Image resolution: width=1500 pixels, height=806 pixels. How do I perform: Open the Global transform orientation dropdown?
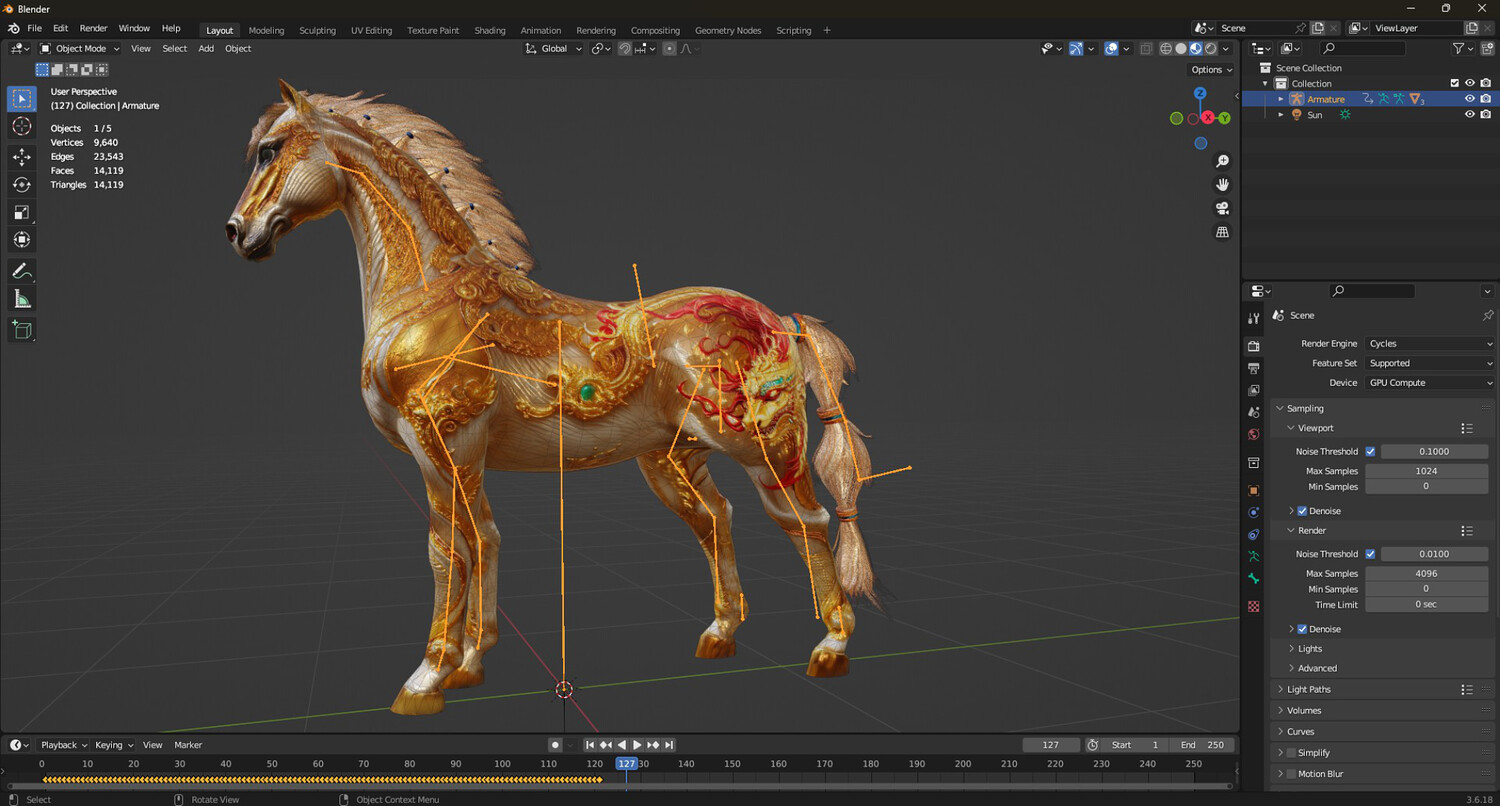click(554, 48)
